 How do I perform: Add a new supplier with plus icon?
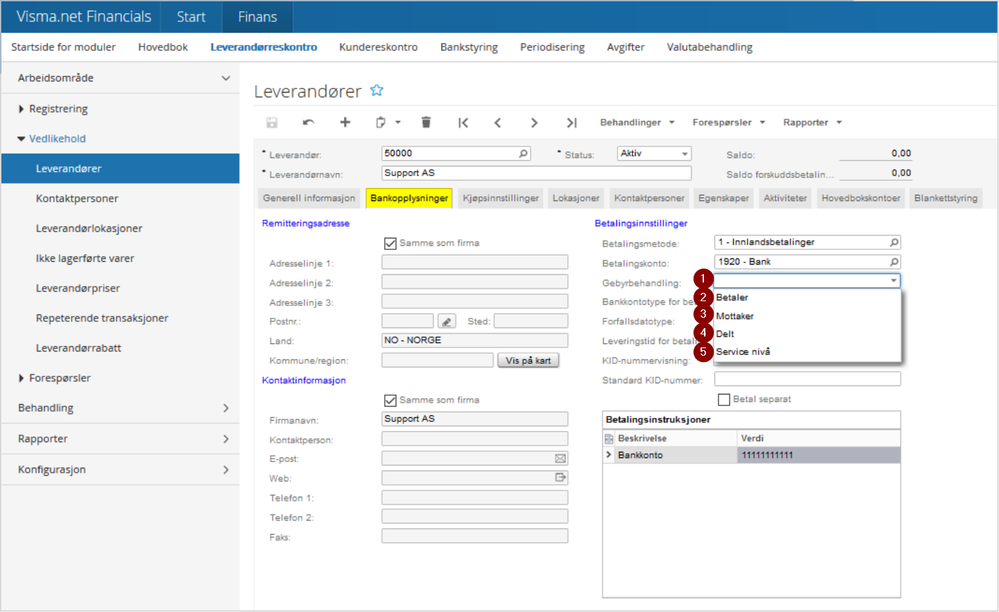[345, 122]
